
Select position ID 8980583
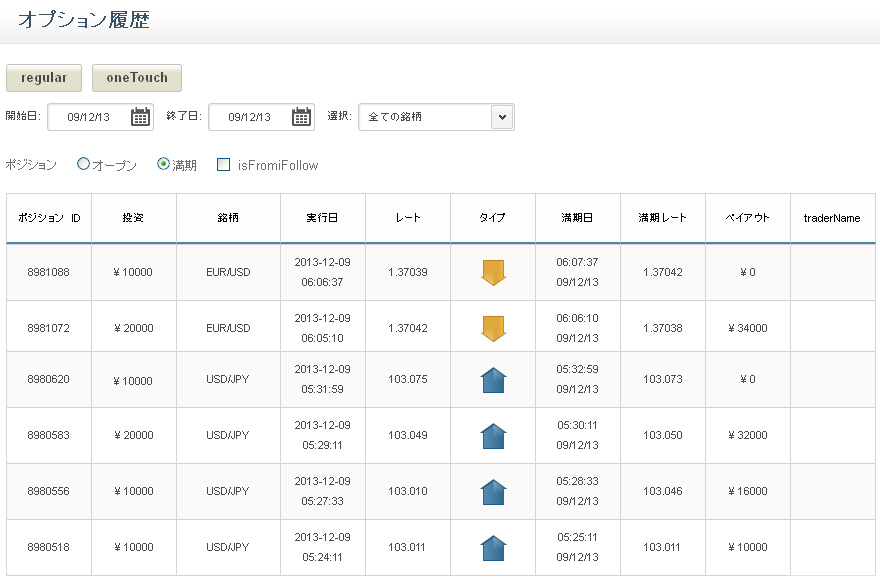(x=48, y=436)
